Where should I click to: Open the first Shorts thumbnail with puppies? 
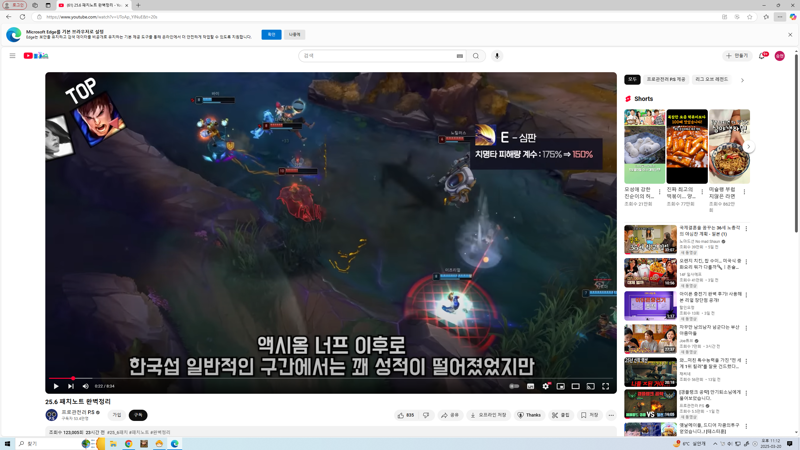[644, 146]
